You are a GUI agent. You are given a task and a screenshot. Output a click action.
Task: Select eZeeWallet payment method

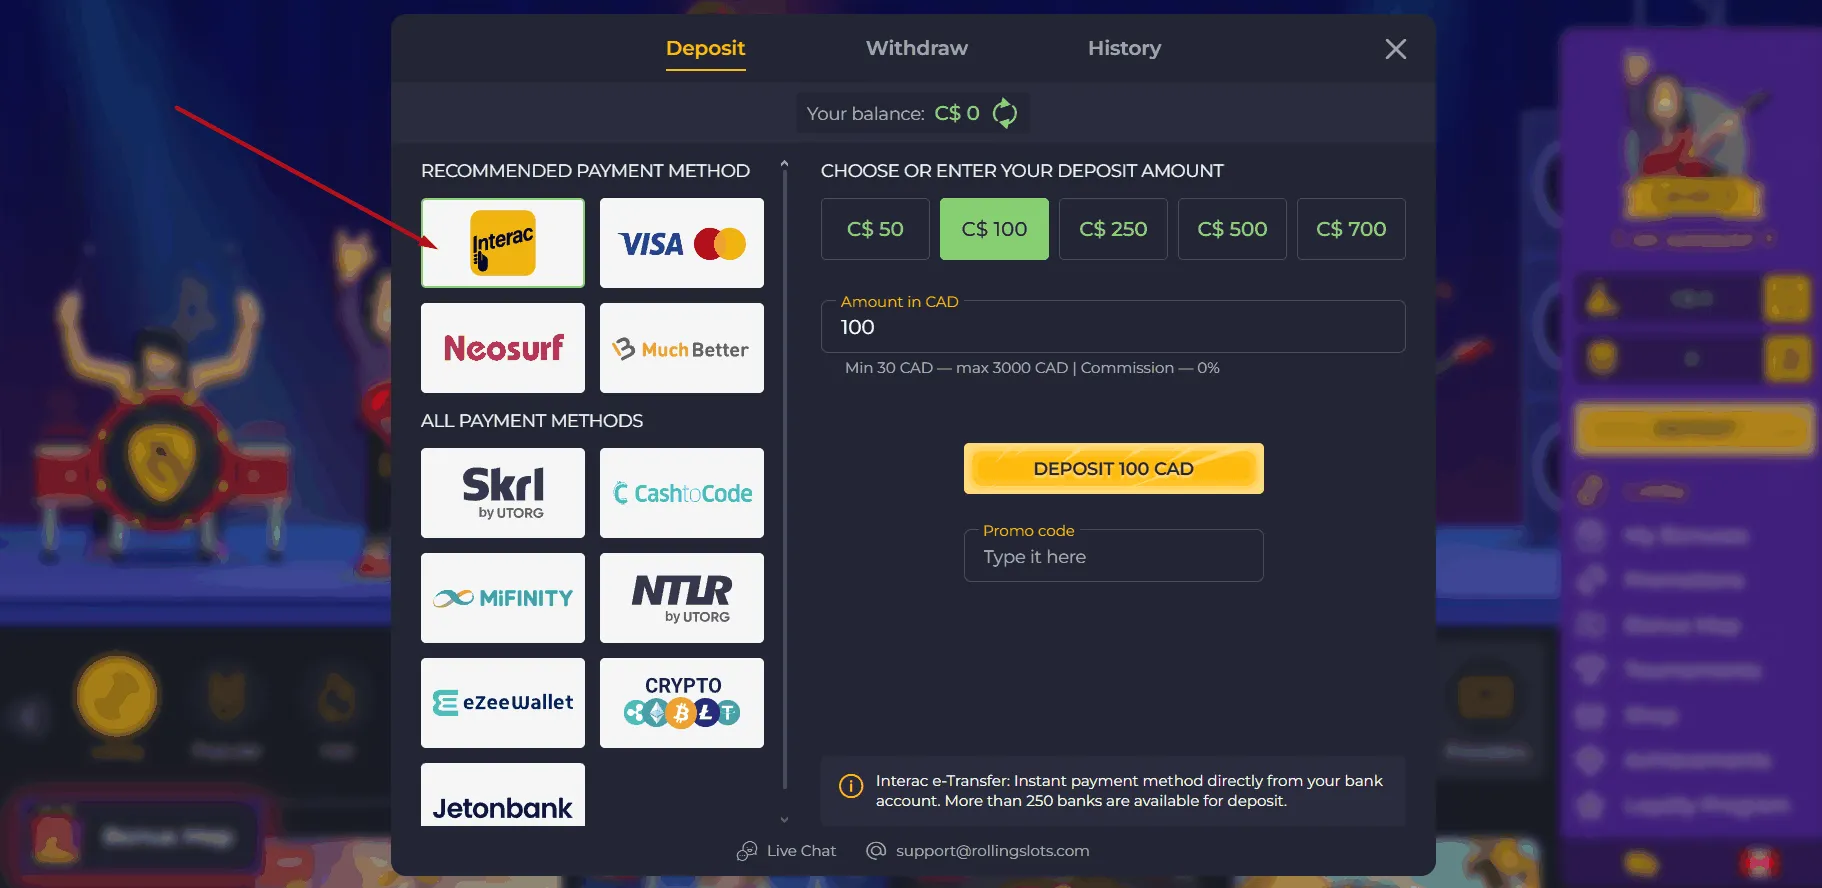coord(503,703)
